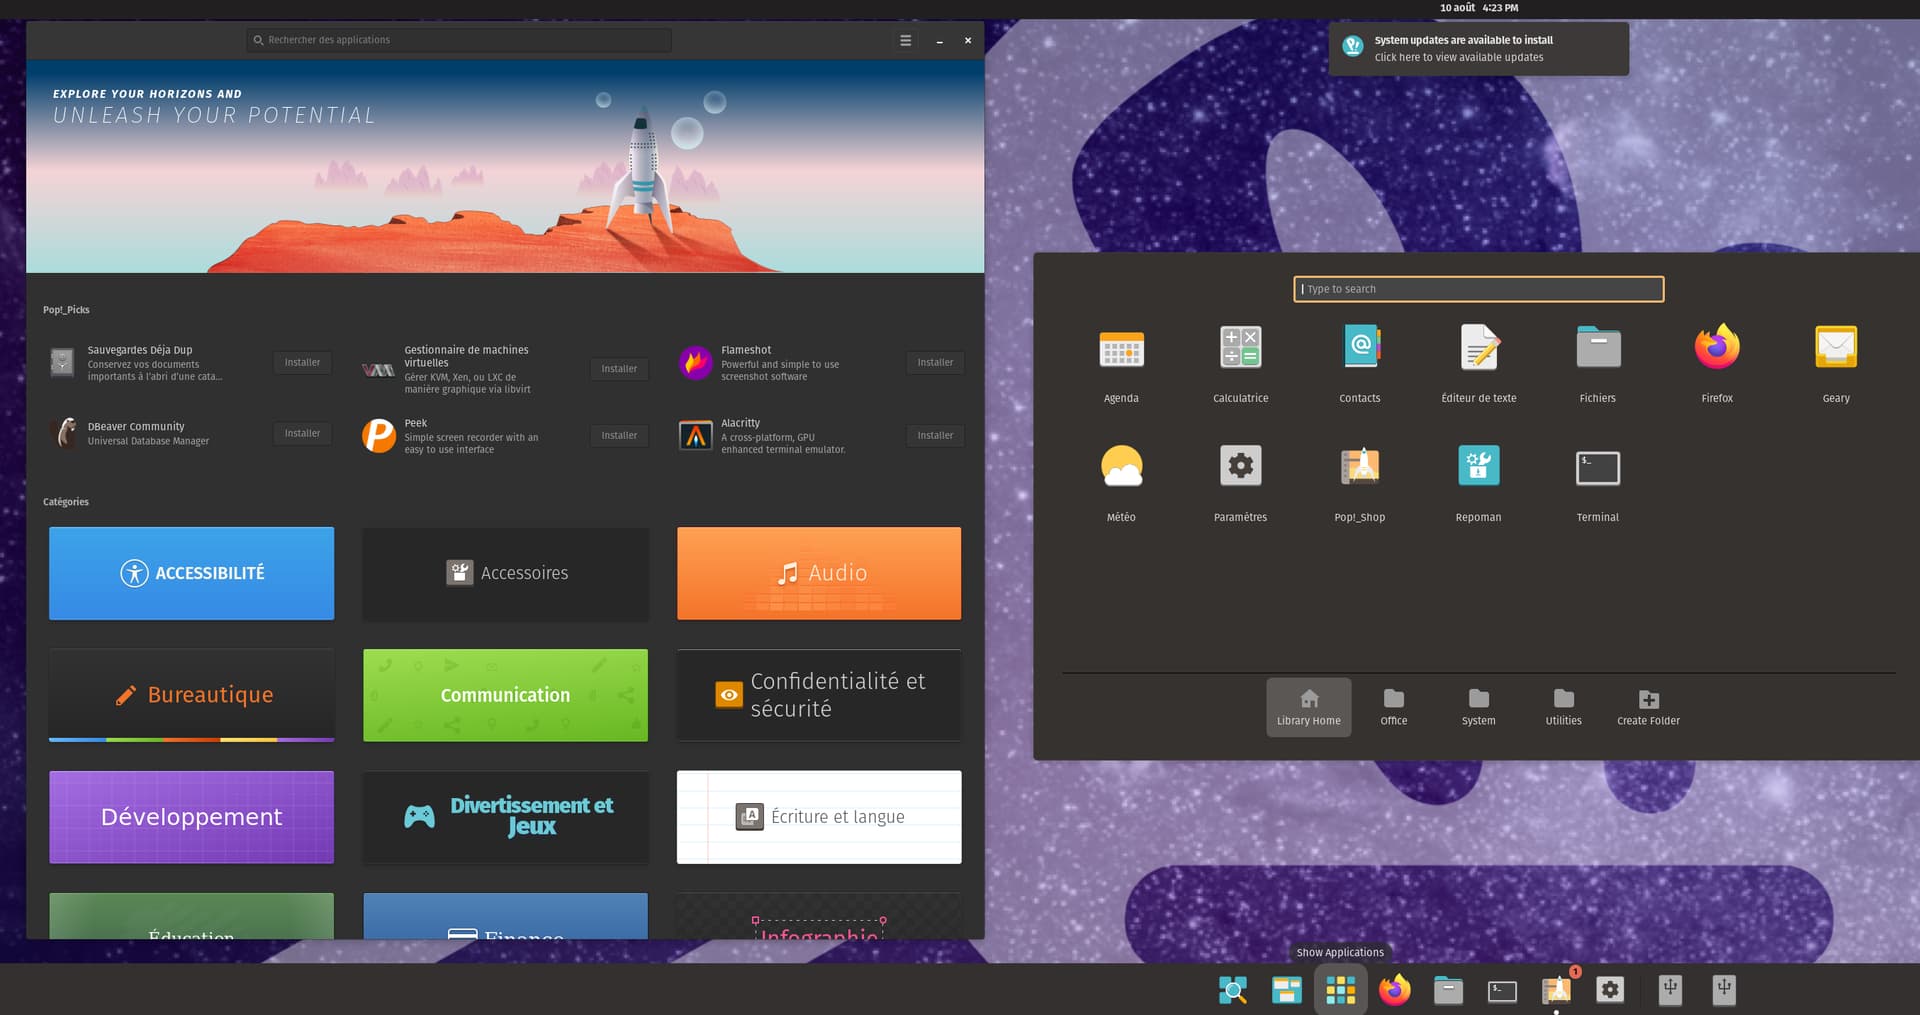
Task: Select the Utilities folder tab
Action: (x=1563, y=707)
